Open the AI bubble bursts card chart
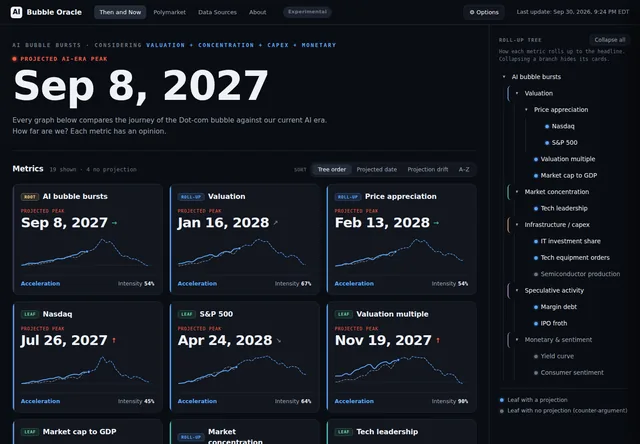This screenshot has height=444, width=640. point(86,253)
